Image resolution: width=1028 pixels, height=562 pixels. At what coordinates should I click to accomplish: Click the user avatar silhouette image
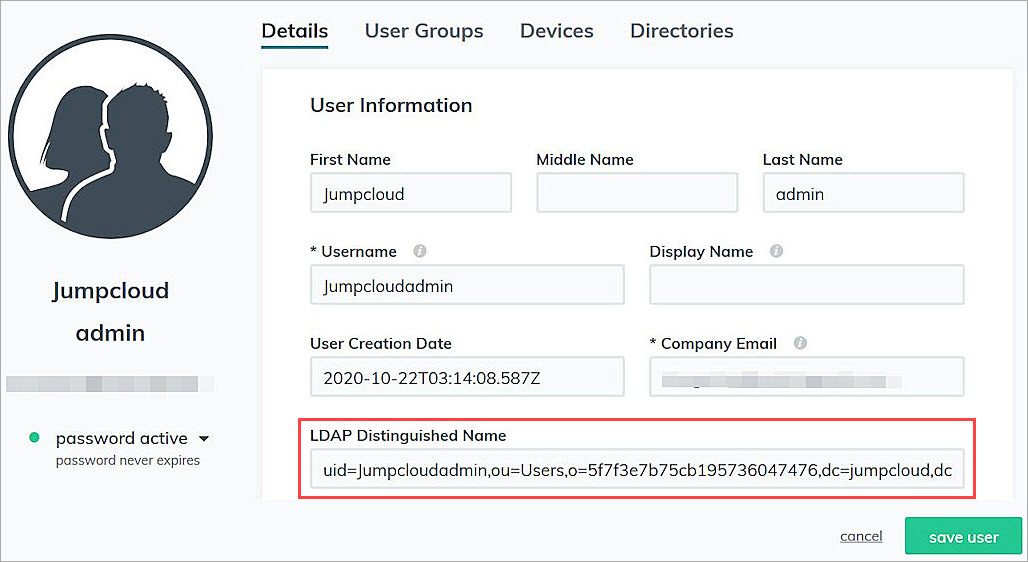[110, 136]
